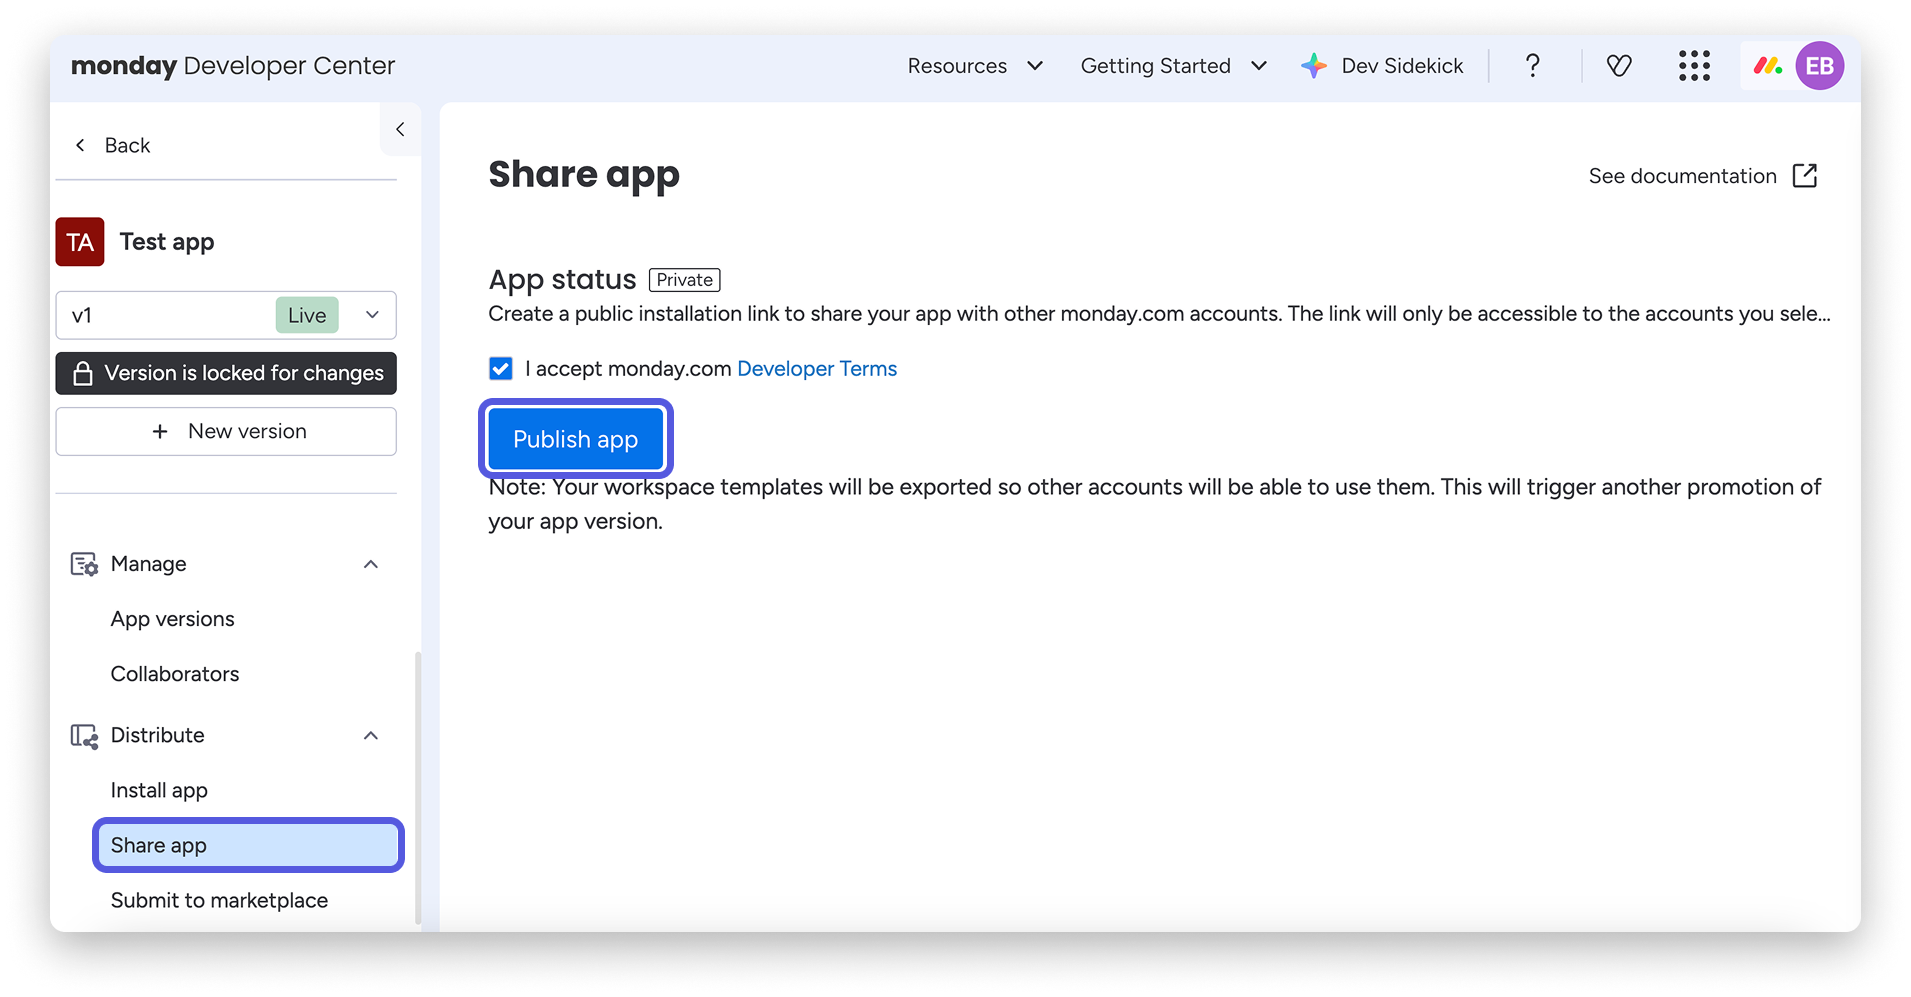Screen dimensions: 1911x997
Task: Click the external link documentation icon
Action: click(x=1805, y=176)
